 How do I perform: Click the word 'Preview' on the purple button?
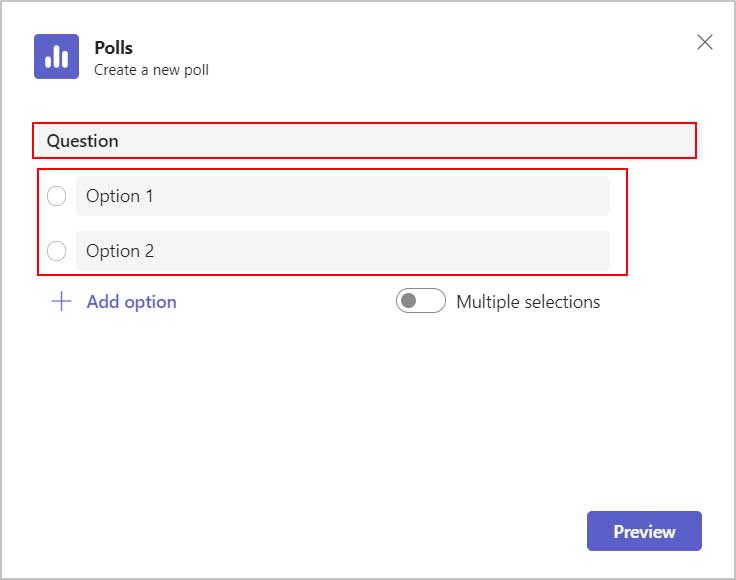pos(644,532)
